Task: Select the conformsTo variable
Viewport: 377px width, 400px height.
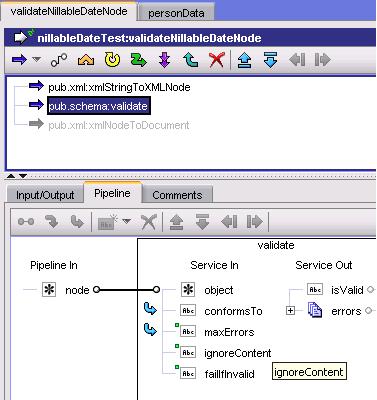Action: point(233,311)
